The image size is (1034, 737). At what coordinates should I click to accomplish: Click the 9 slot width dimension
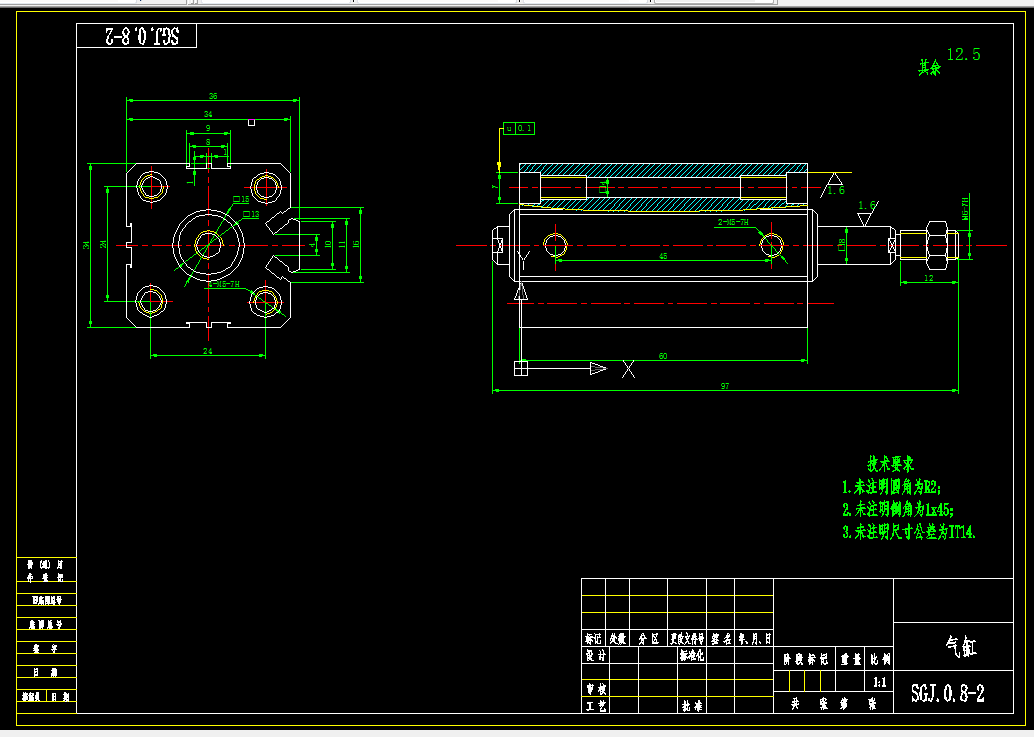[x=208, y=129]
